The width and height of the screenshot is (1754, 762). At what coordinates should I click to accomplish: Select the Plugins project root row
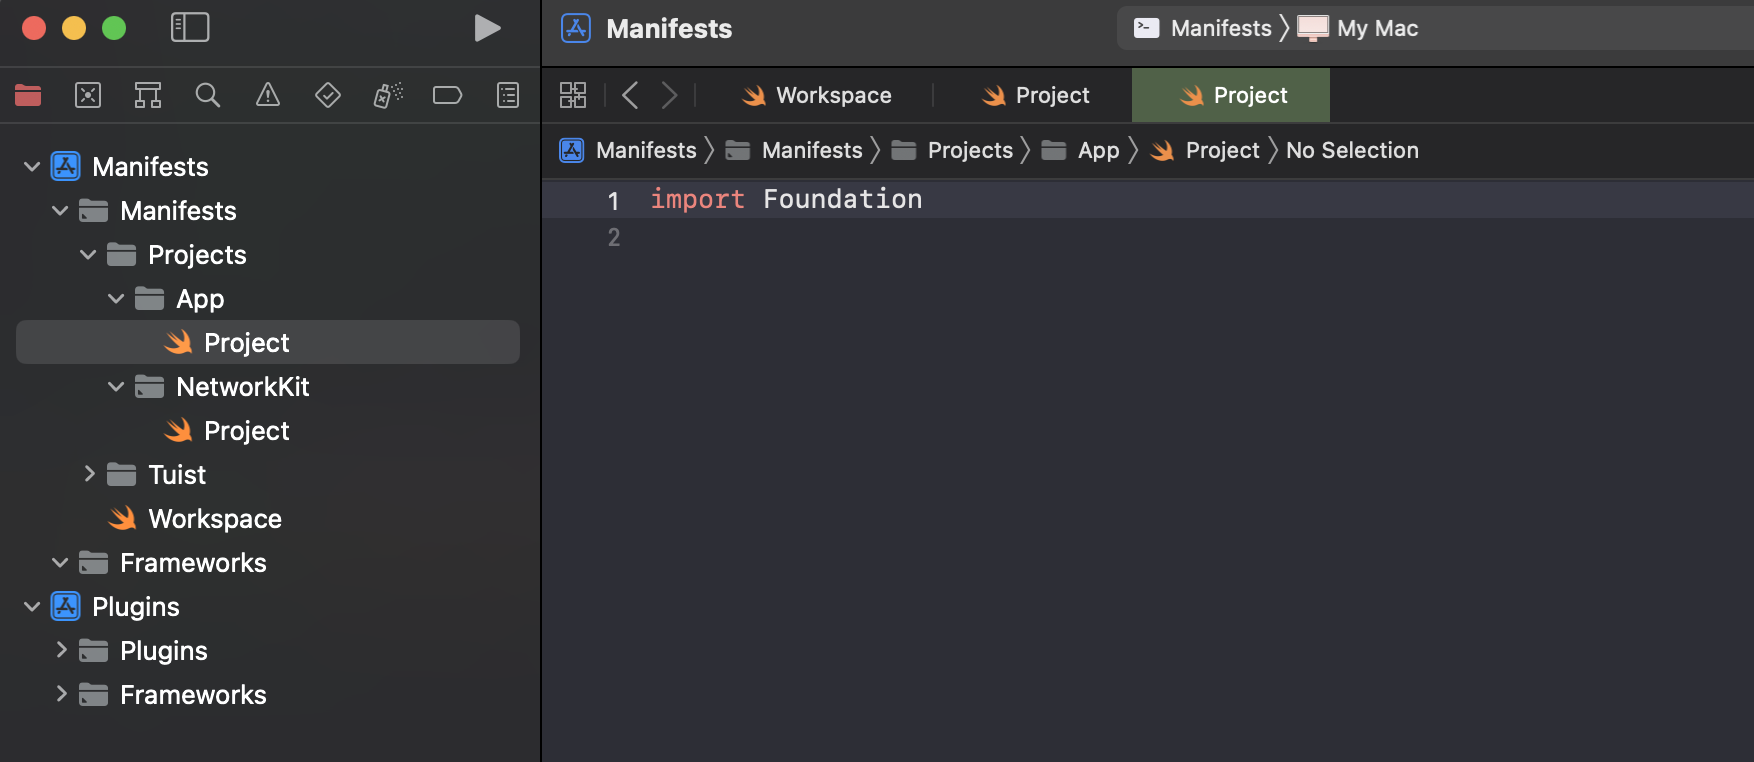click(268, 606)
